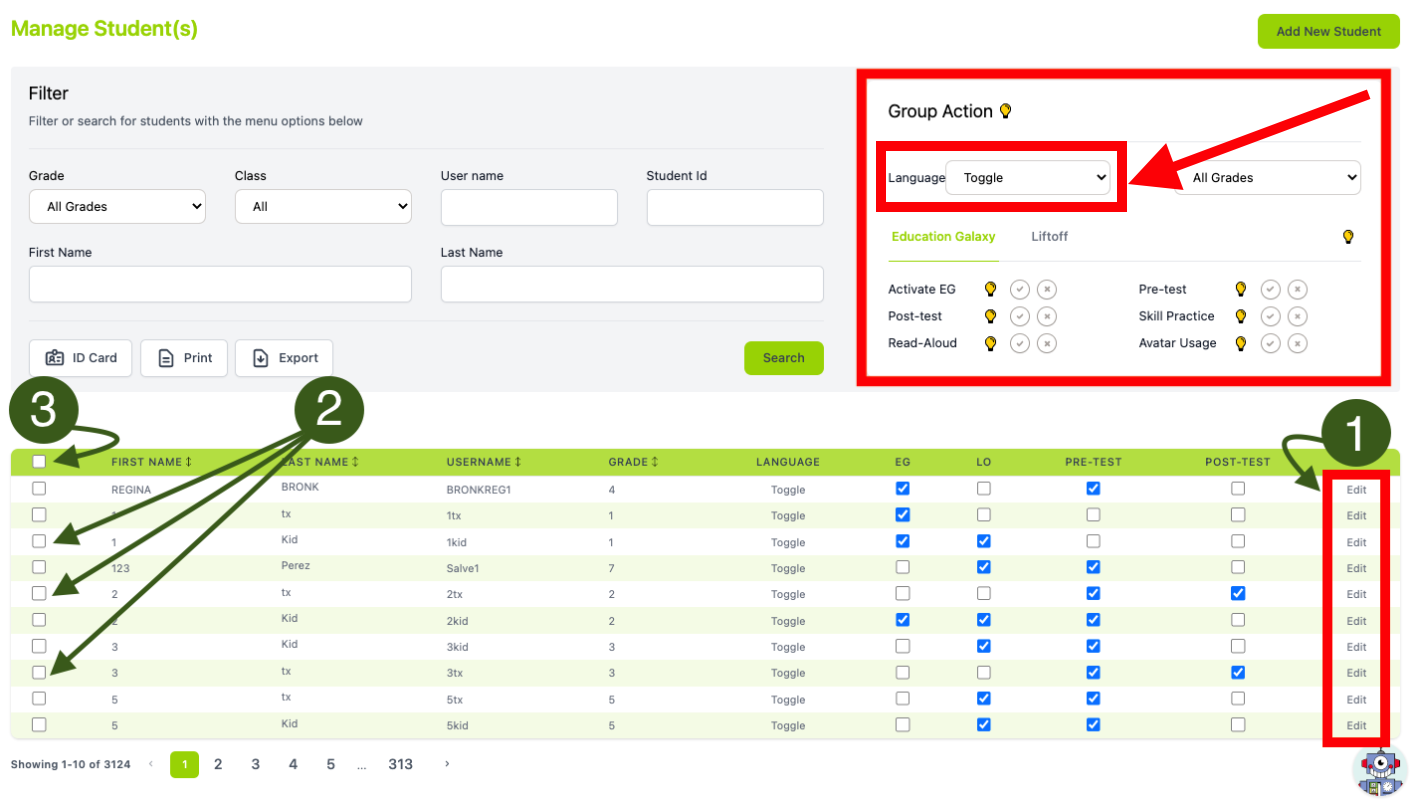Click the Activate EG X circle

click(x=1046, y=289)
